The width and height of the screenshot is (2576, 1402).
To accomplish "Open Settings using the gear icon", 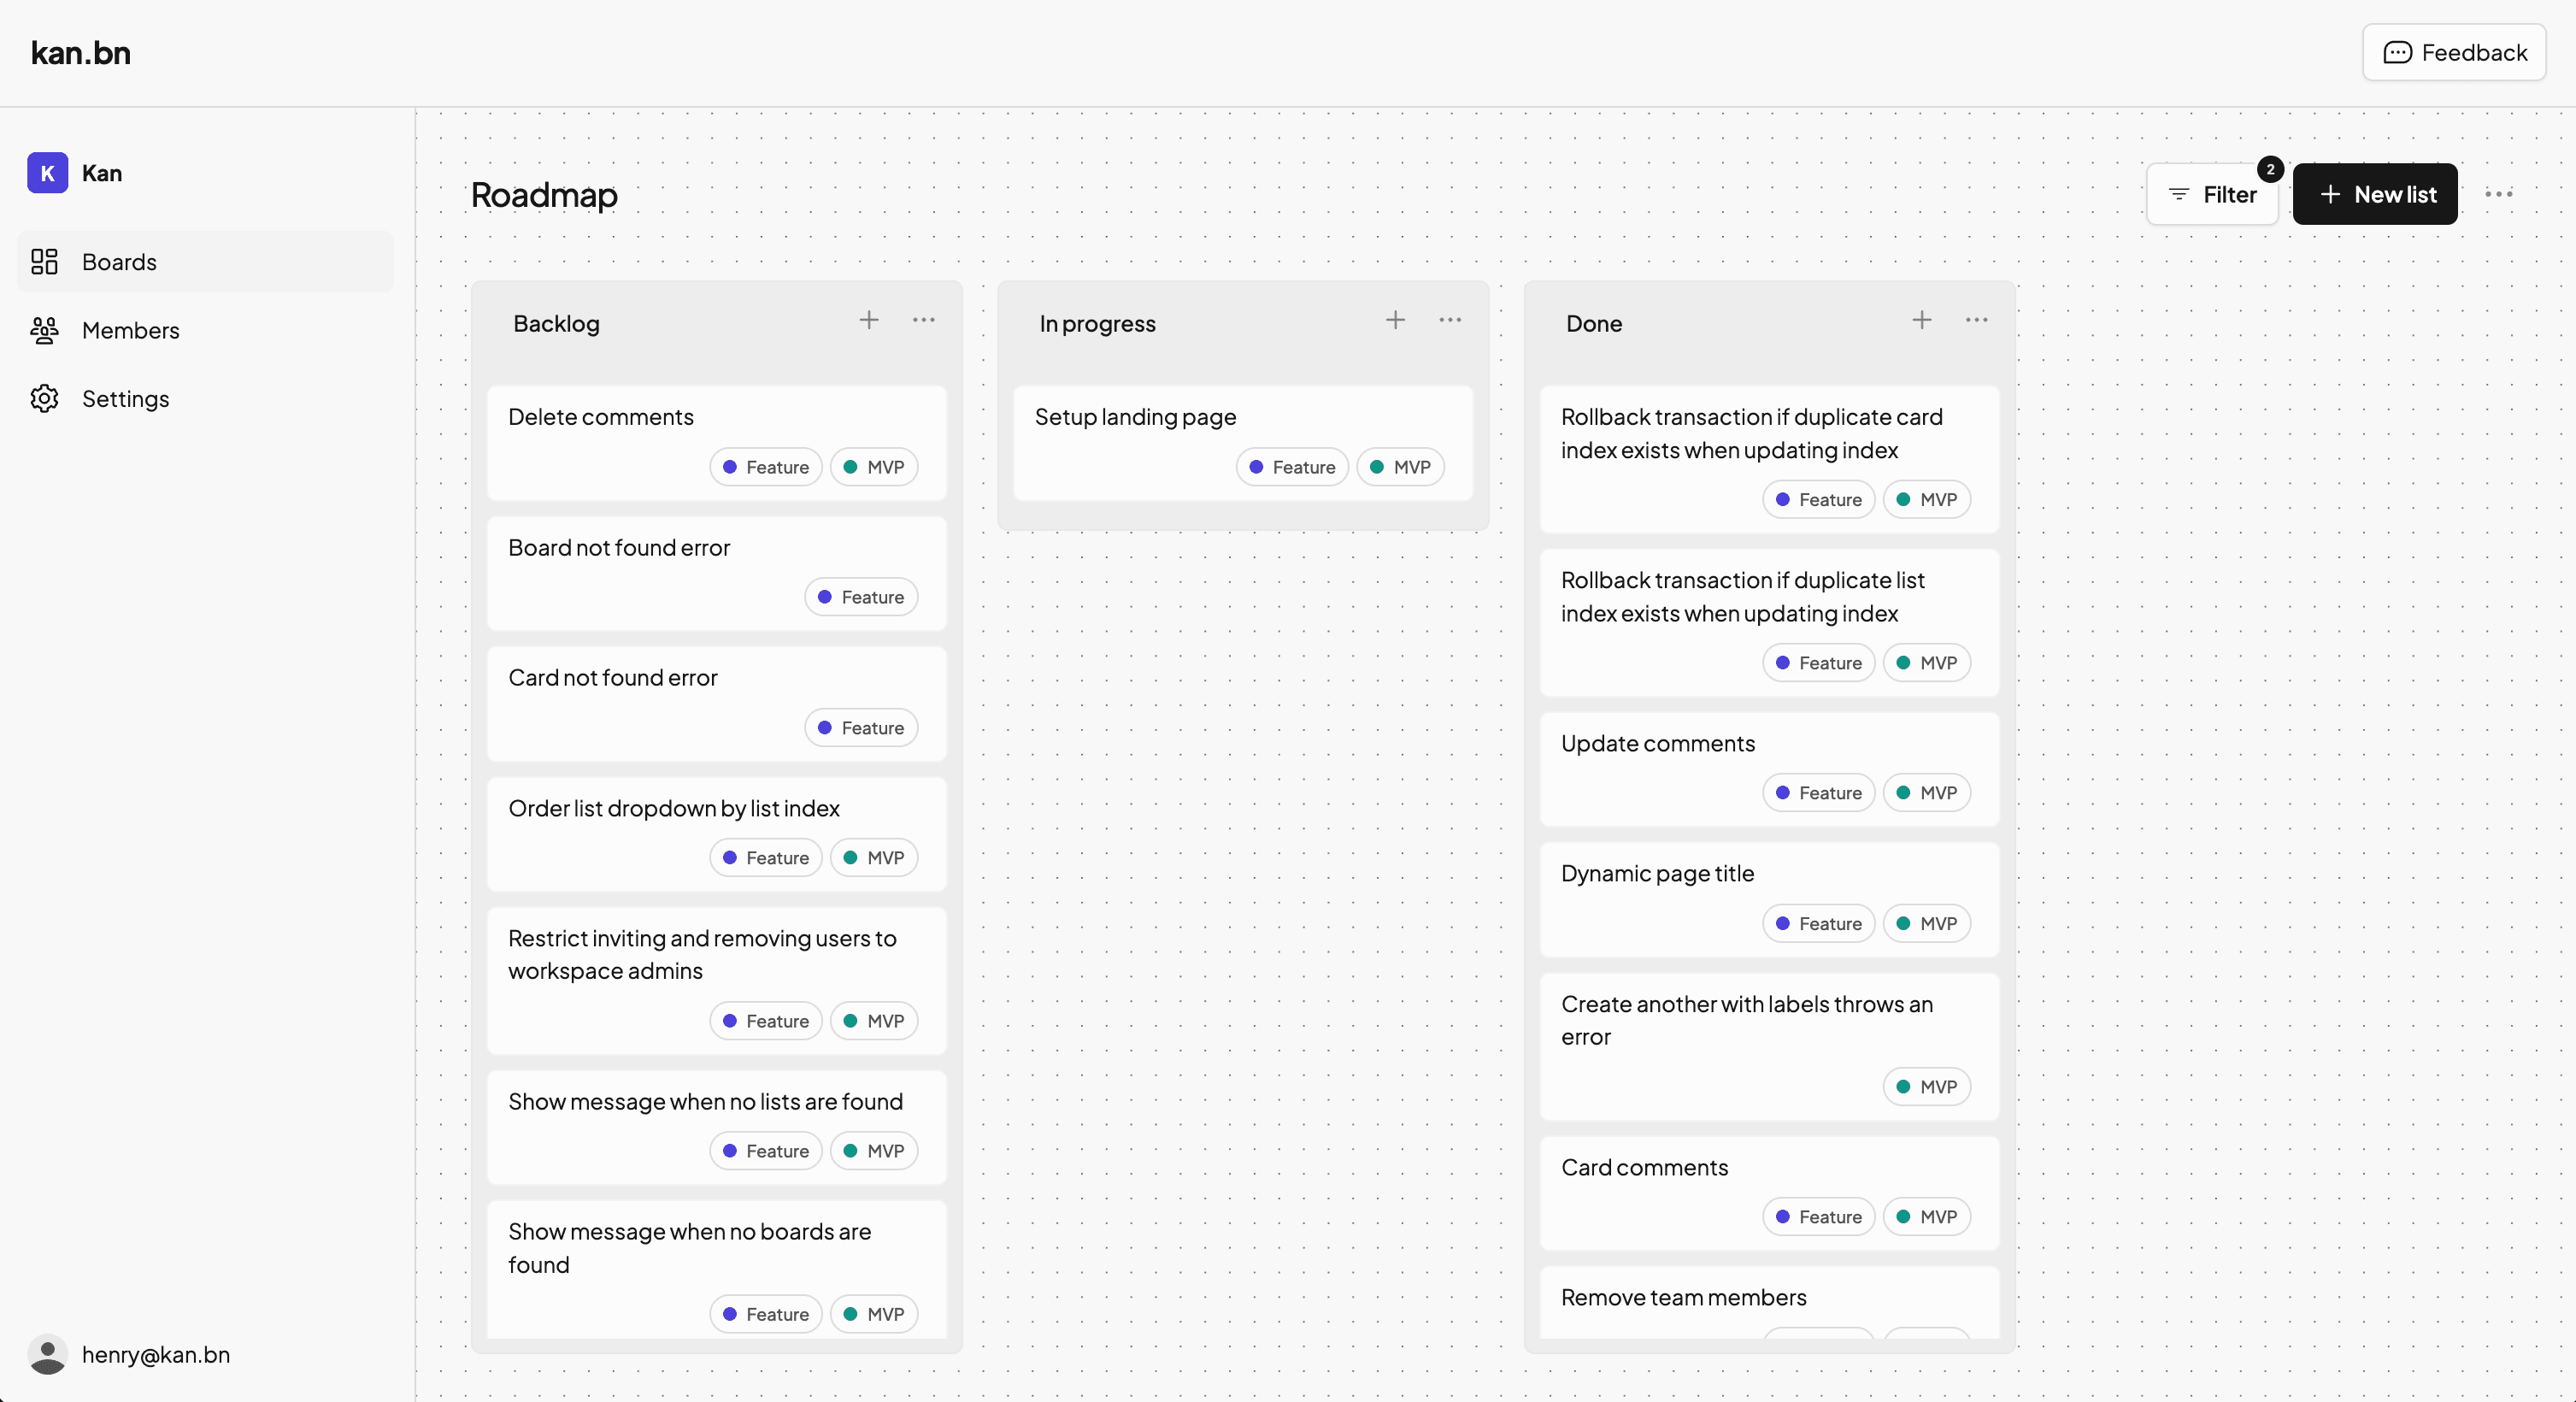I will click(44, 398).
